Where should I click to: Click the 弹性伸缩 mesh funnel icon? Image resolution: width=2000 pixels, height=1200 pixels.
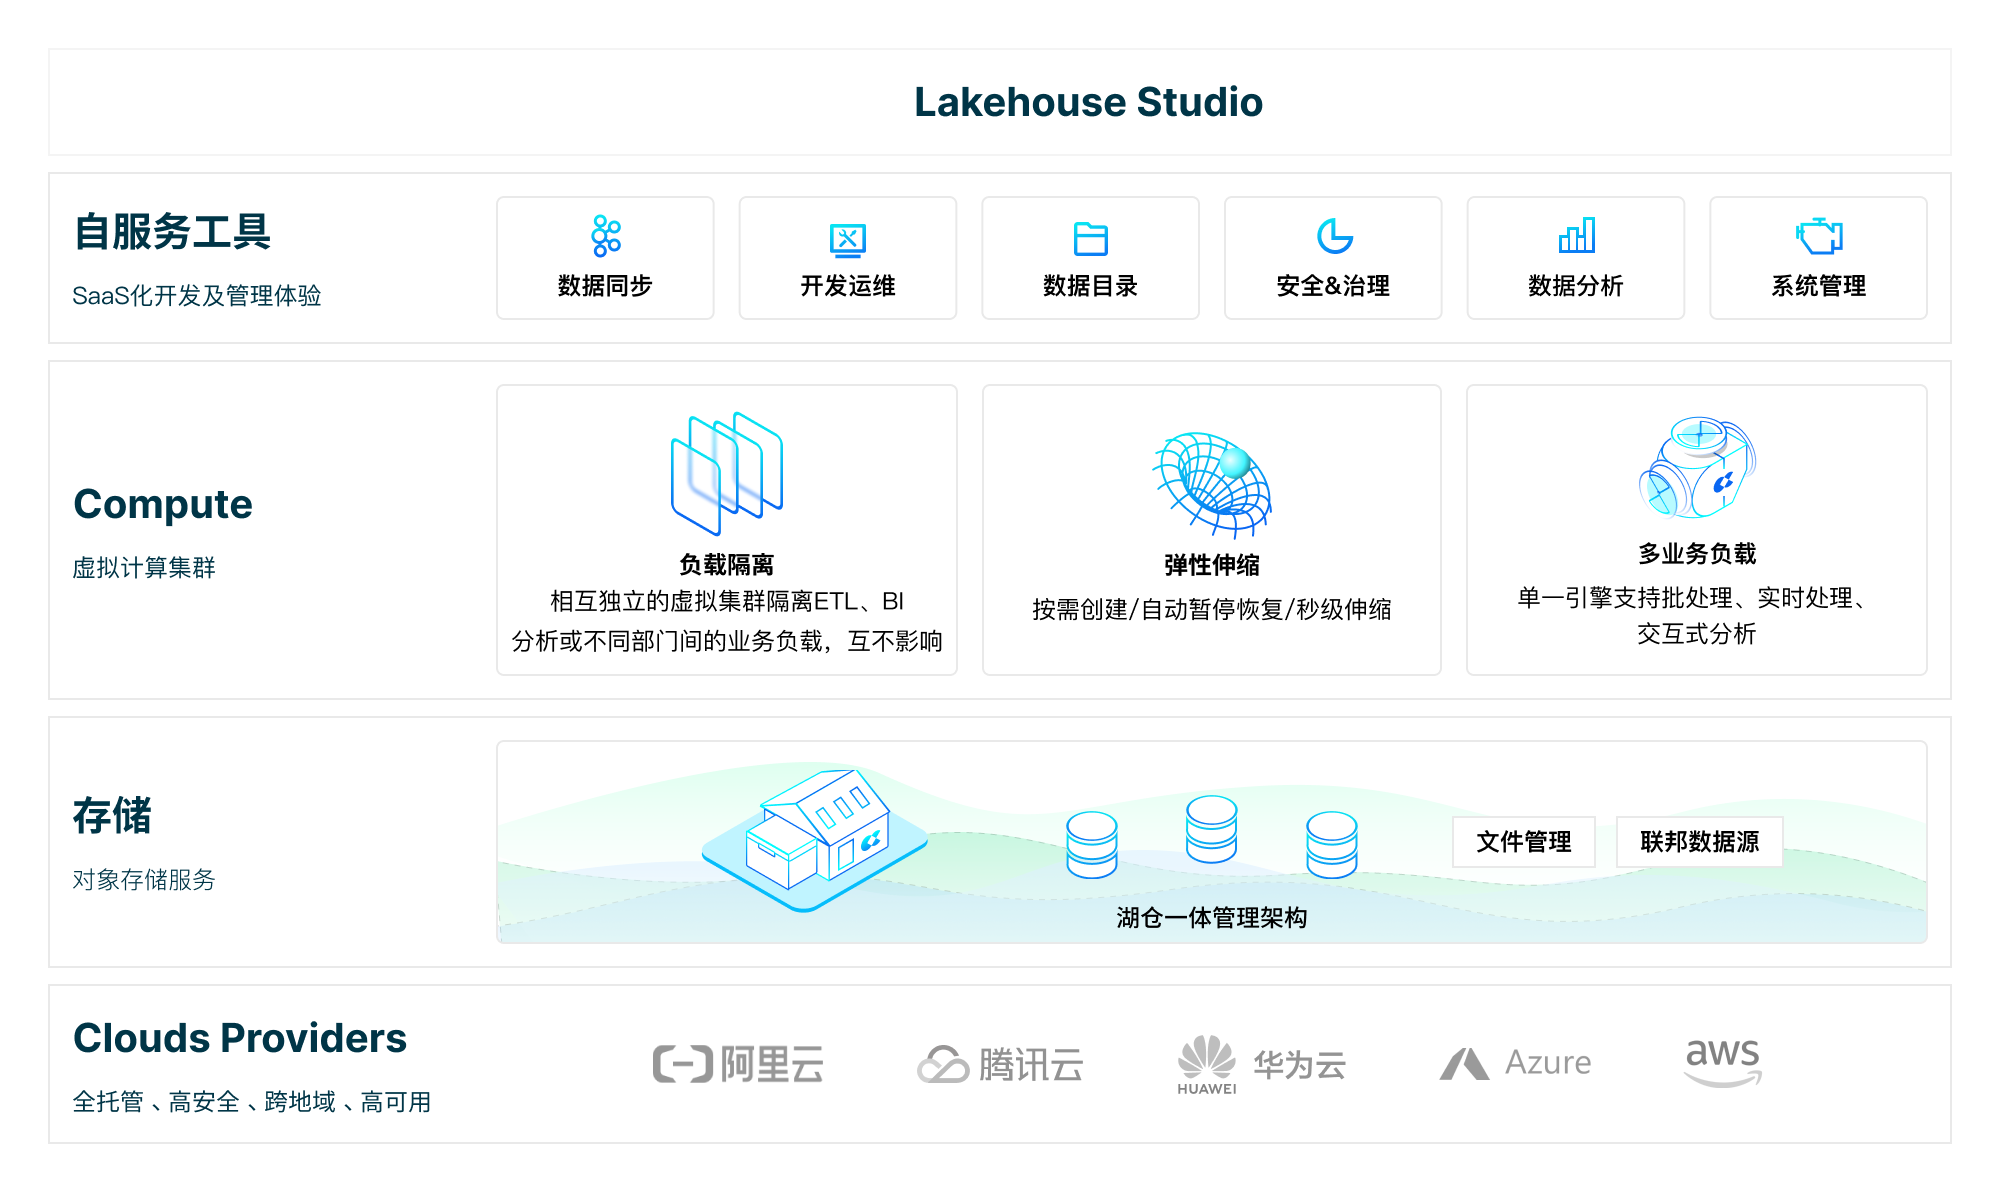[x=1212, y=484]
